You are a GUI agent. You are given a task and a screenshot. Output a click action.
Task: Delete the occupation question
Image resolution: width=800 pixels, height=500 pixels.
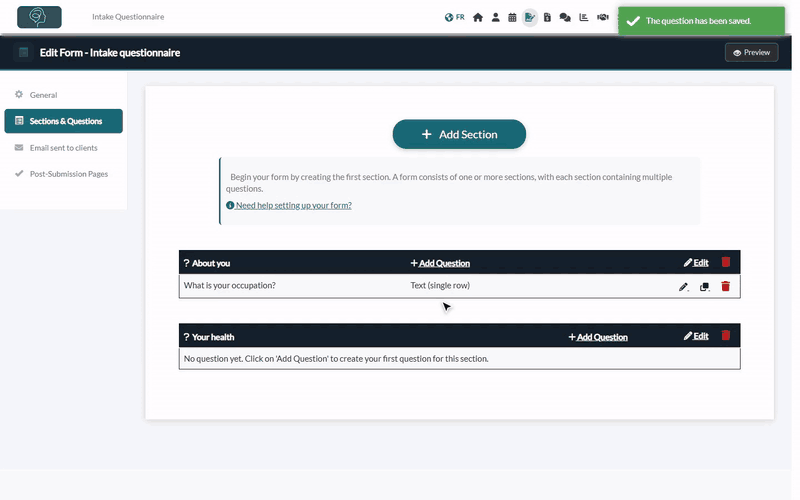726,286
